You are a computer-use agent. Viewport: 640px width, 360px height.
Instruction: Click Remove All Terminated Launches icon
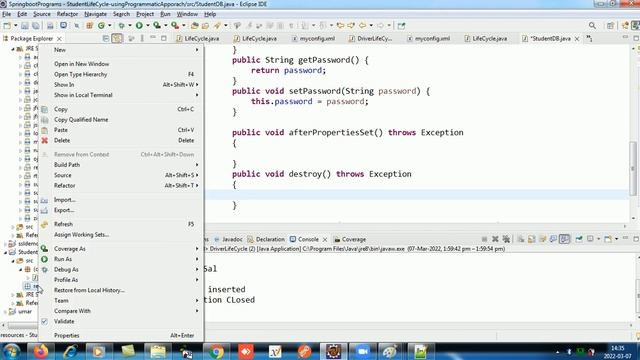[x=506, y=239]
